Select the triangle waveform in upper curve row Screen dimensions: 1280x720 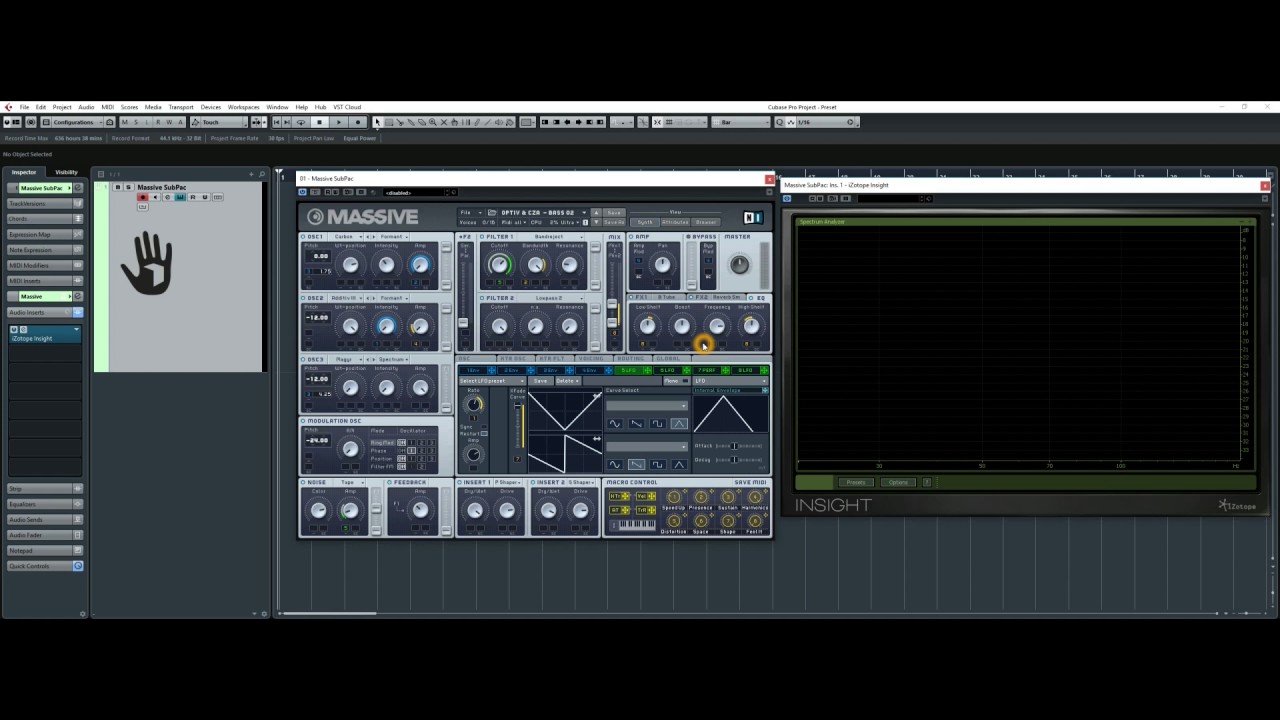[x=680, y=424]
